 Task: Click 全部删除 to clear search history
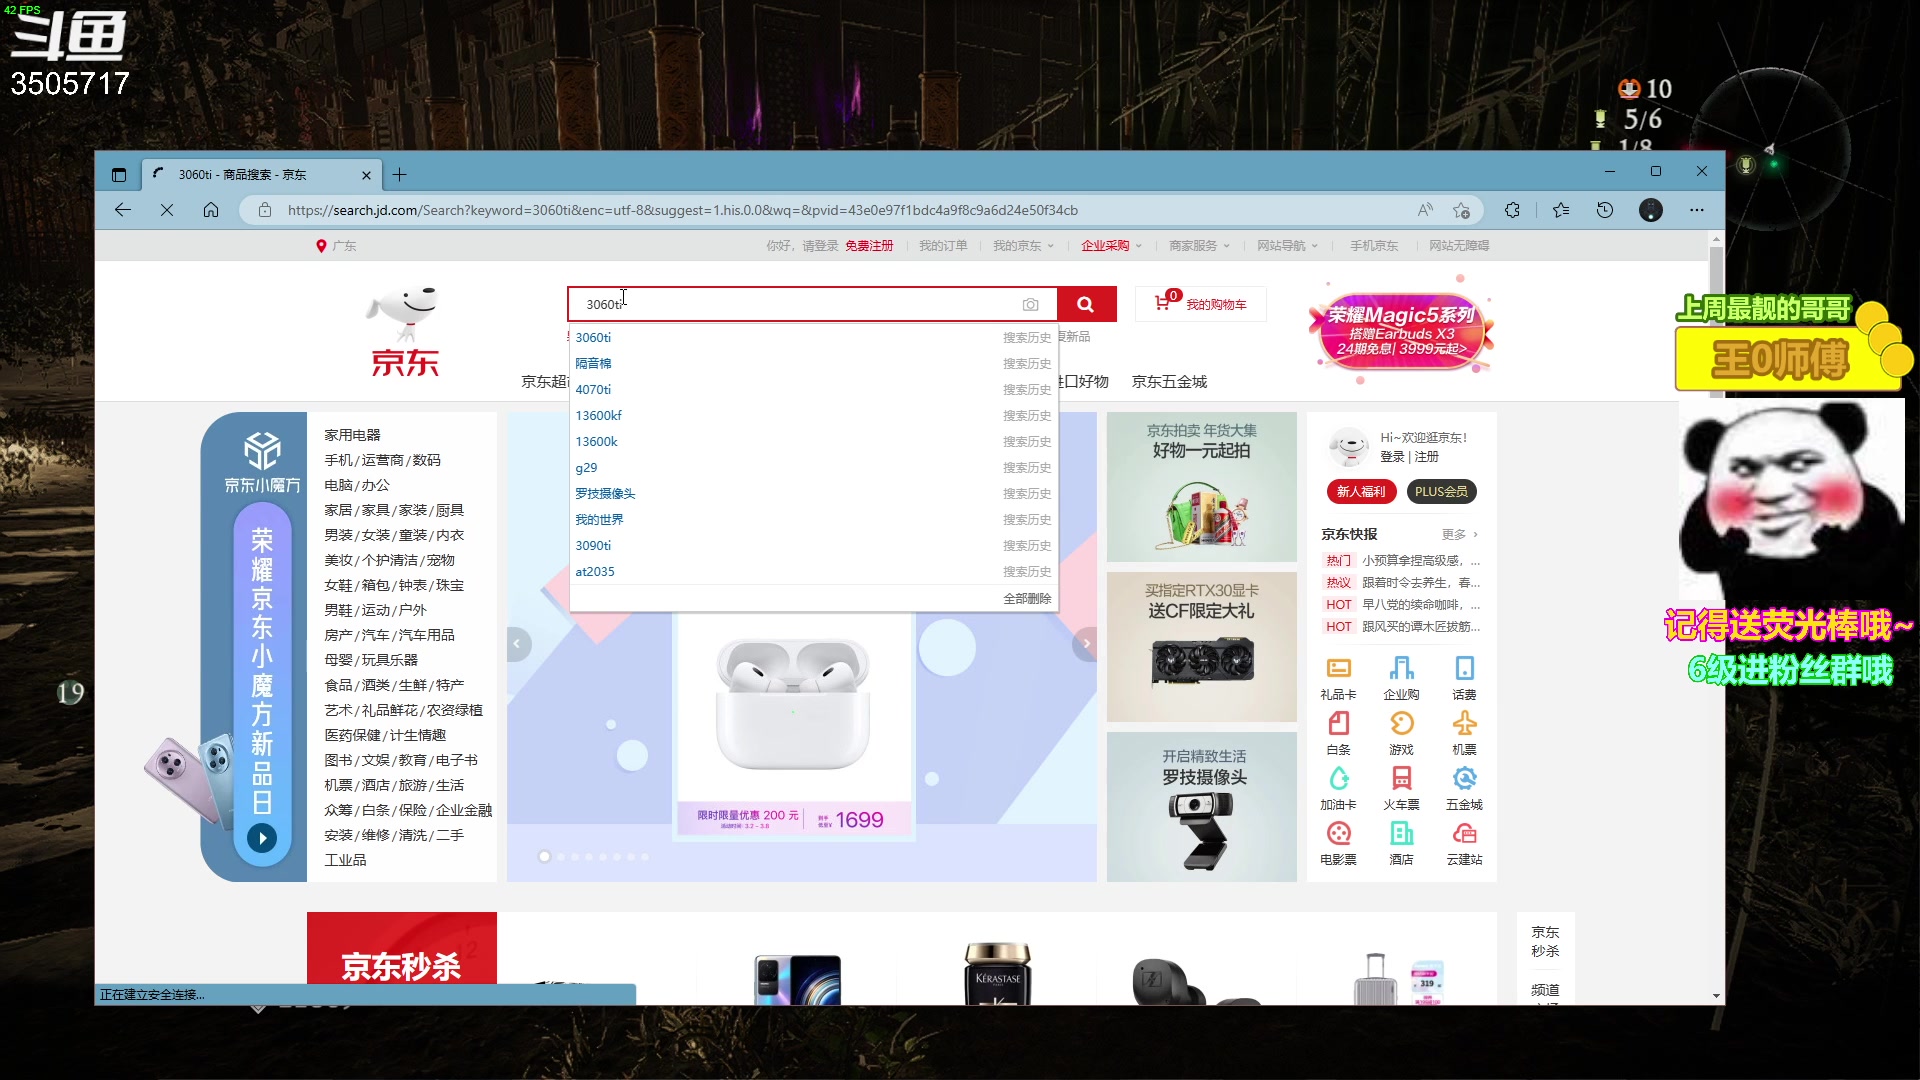[1027, 598]
